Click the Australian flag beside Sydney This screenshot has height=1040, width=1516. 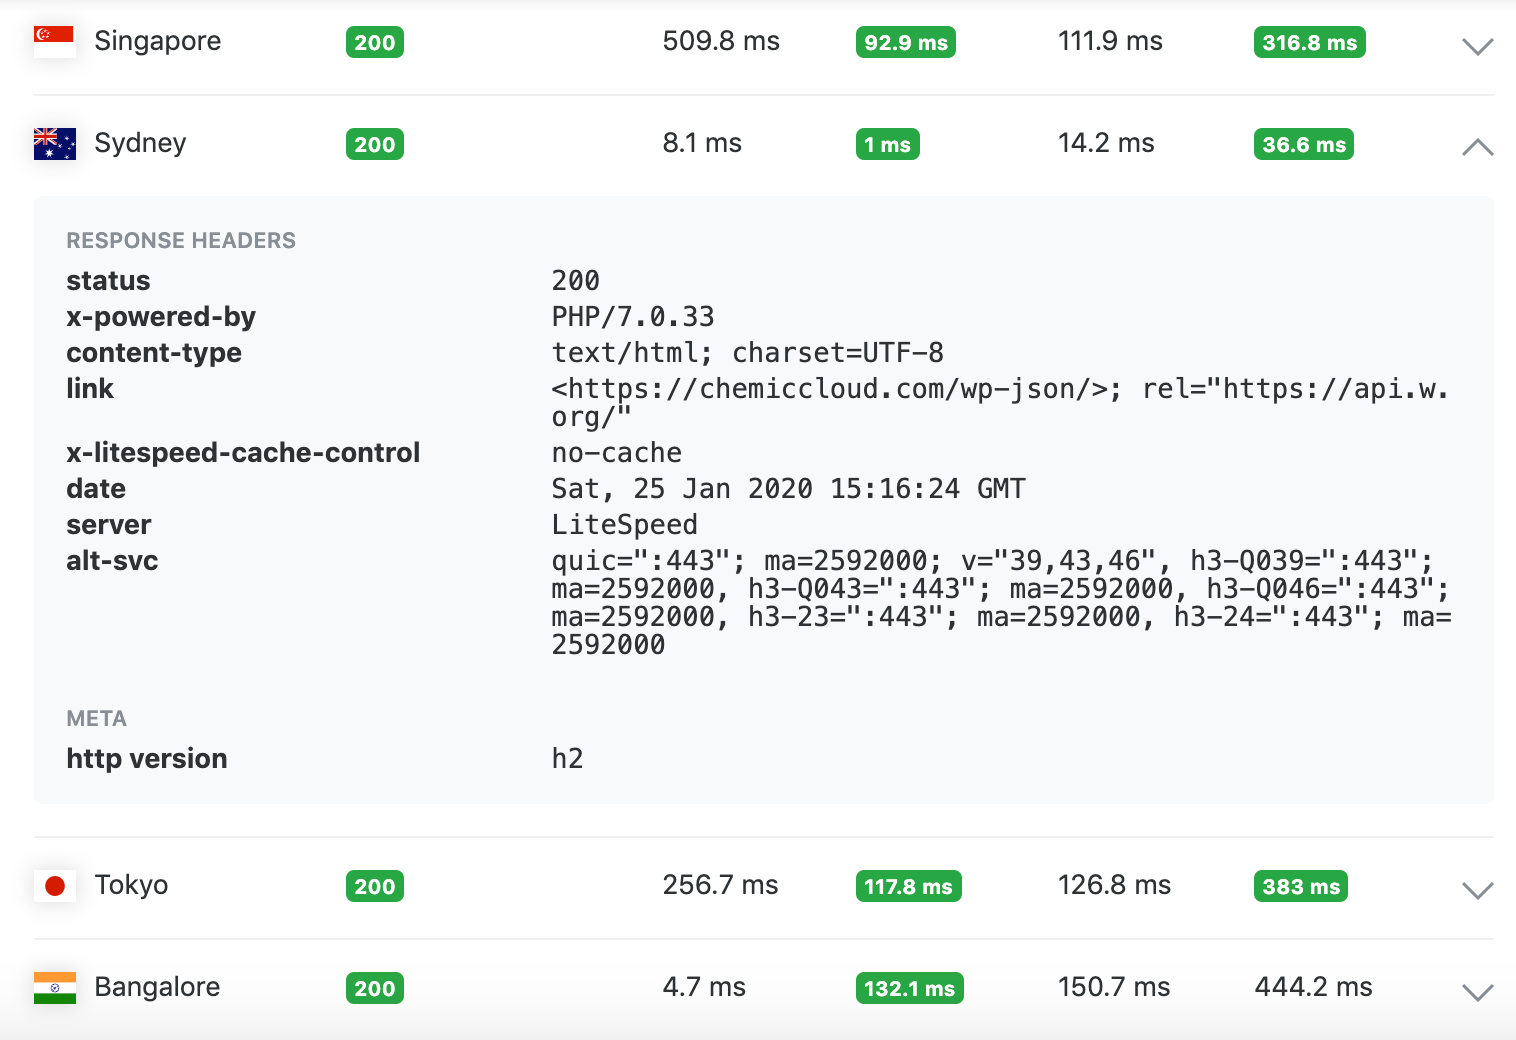[x=54, y=143]
